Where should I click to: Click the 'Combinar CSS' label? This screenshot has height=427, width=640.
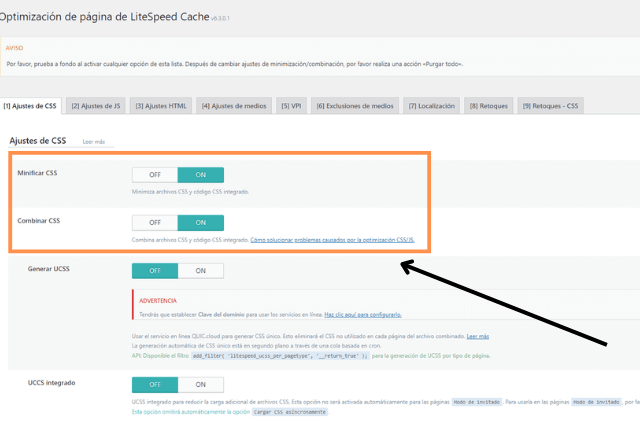[39, 221]
